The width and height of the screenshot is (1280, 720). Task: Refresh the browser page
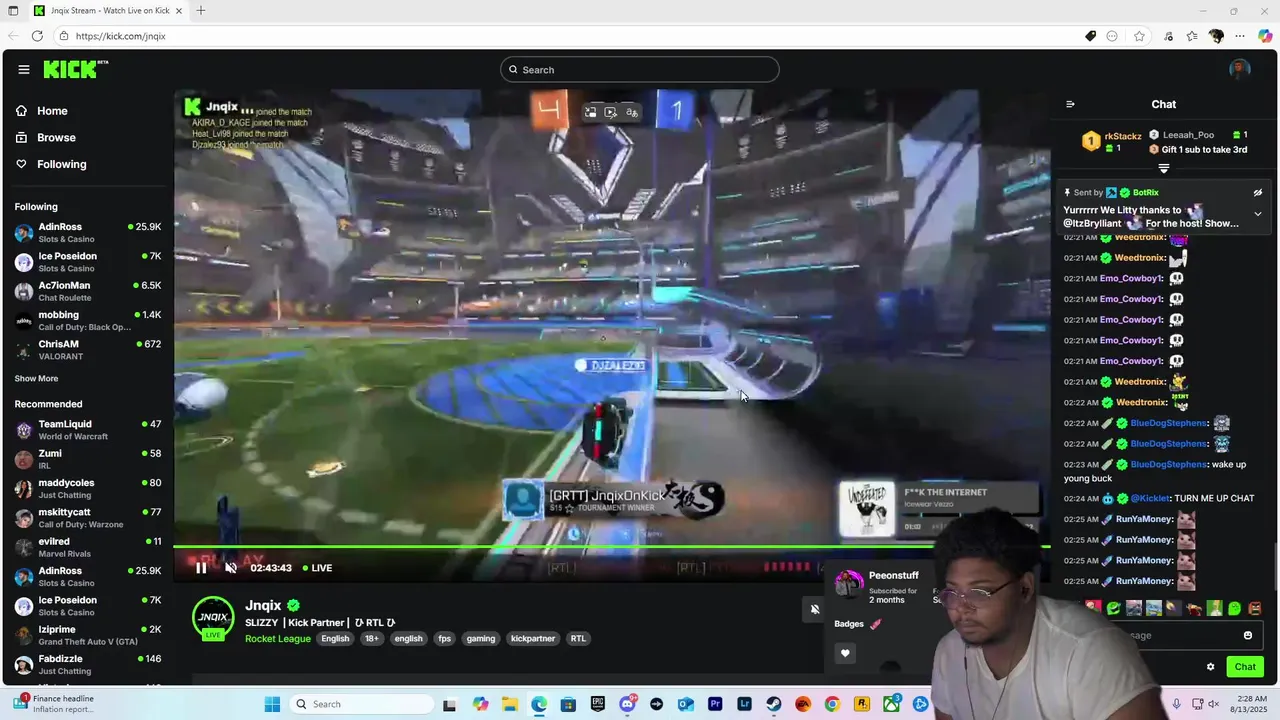pyautogui.click(x=37, y=36)
